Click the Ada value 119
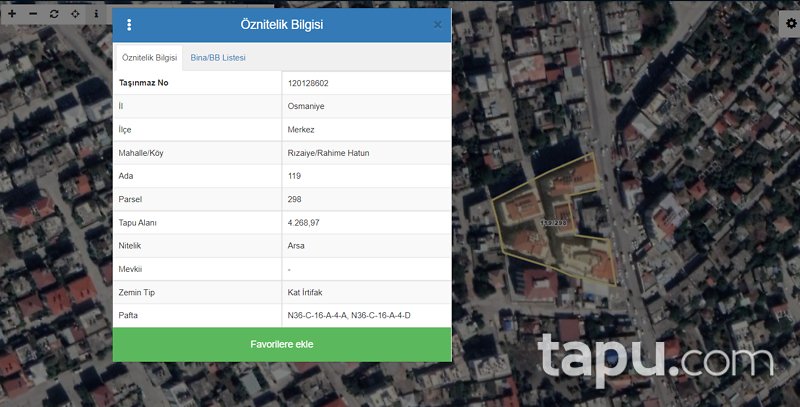800x407 pixels. point(294,176)
